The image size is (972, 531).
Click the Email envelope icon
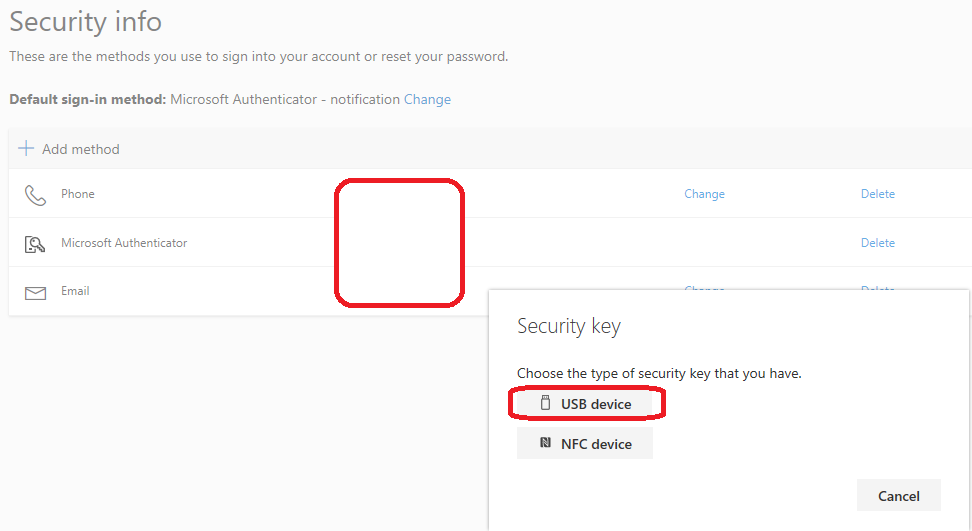pyautogui.click(x=35, y=292)
